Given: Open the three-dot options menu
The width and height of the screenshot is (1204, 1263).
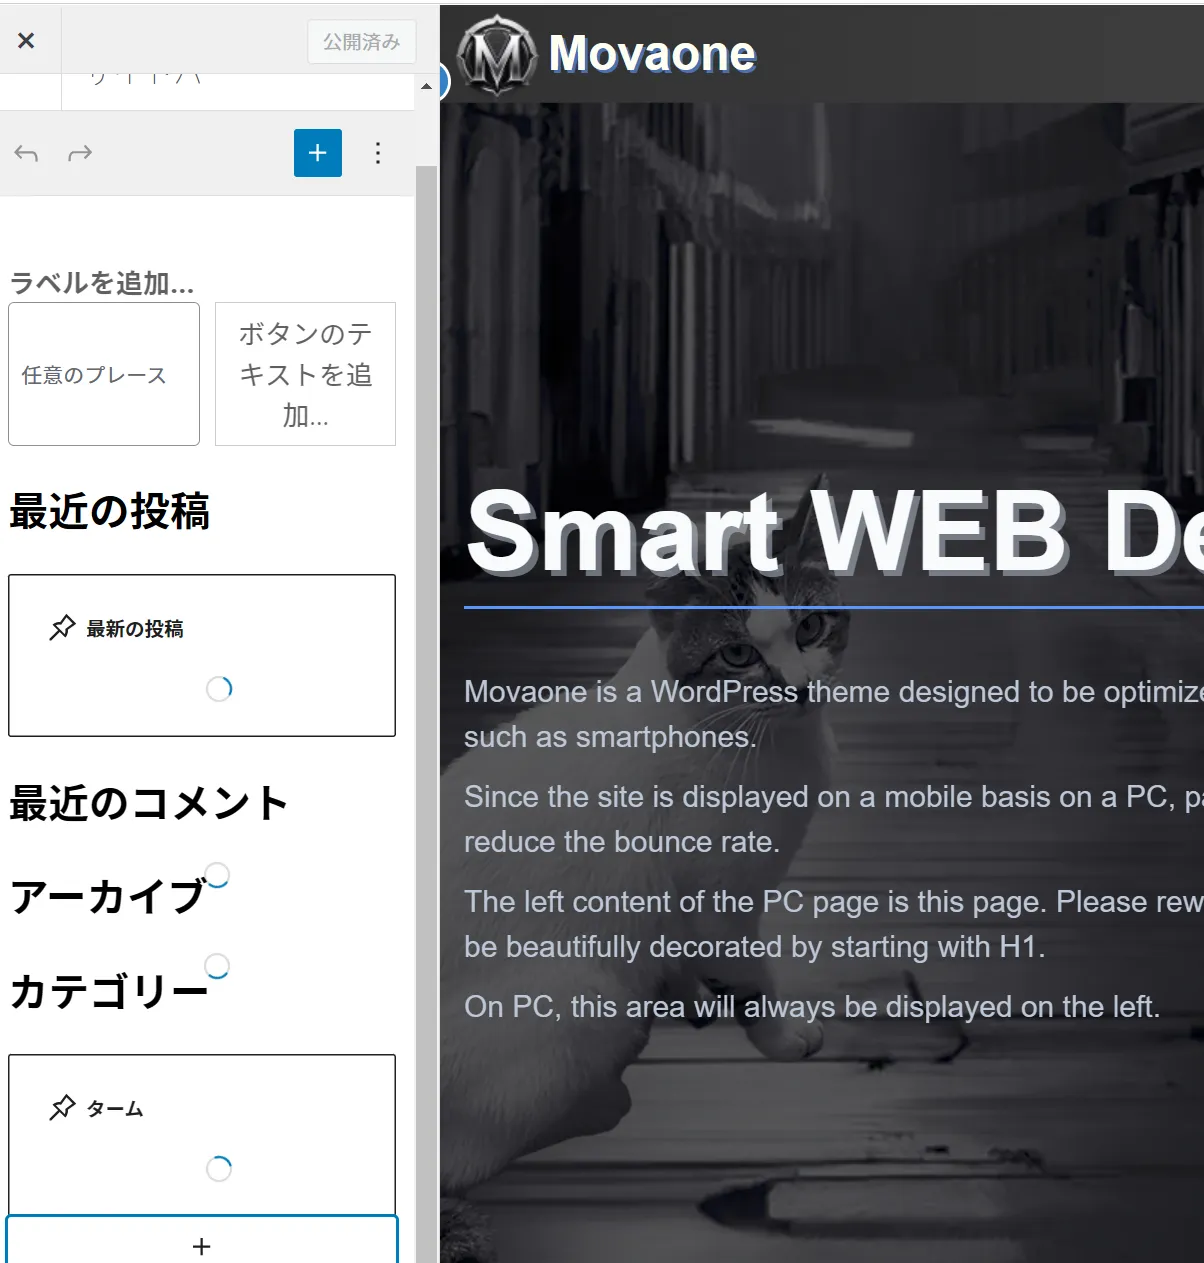Looking at the screenshot, I should pos(377,153).
